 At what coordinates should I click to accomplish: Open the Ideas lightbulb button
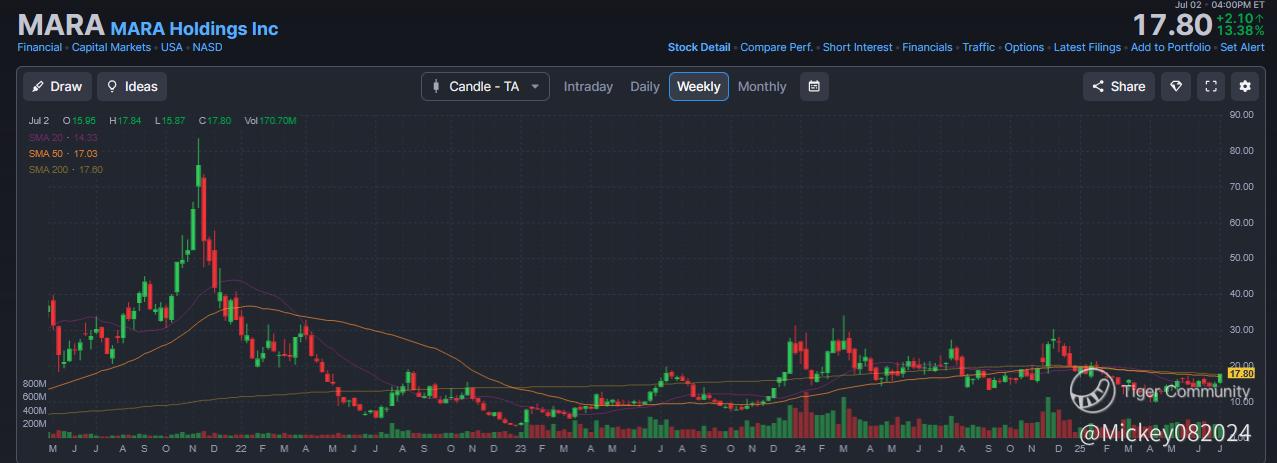(133, 86)
